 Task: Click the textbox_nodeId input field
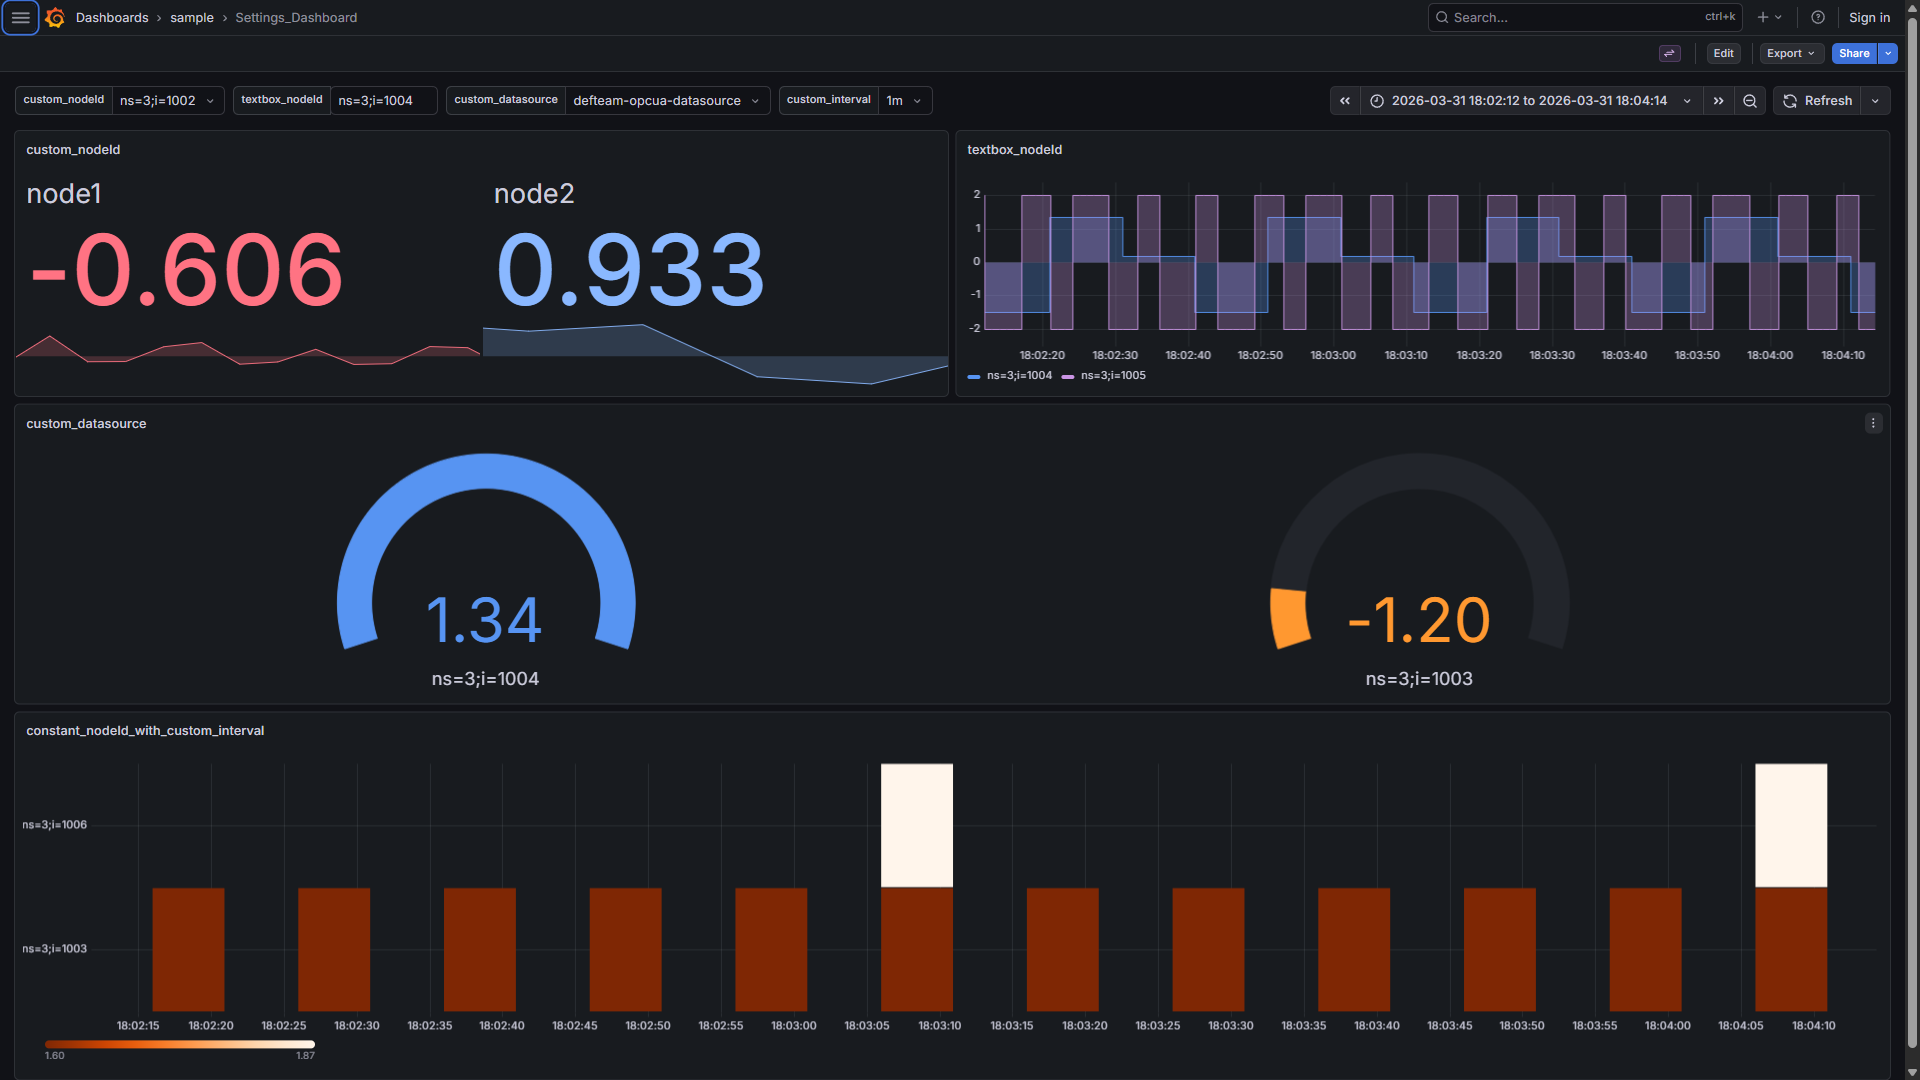(x=383, y=101)
